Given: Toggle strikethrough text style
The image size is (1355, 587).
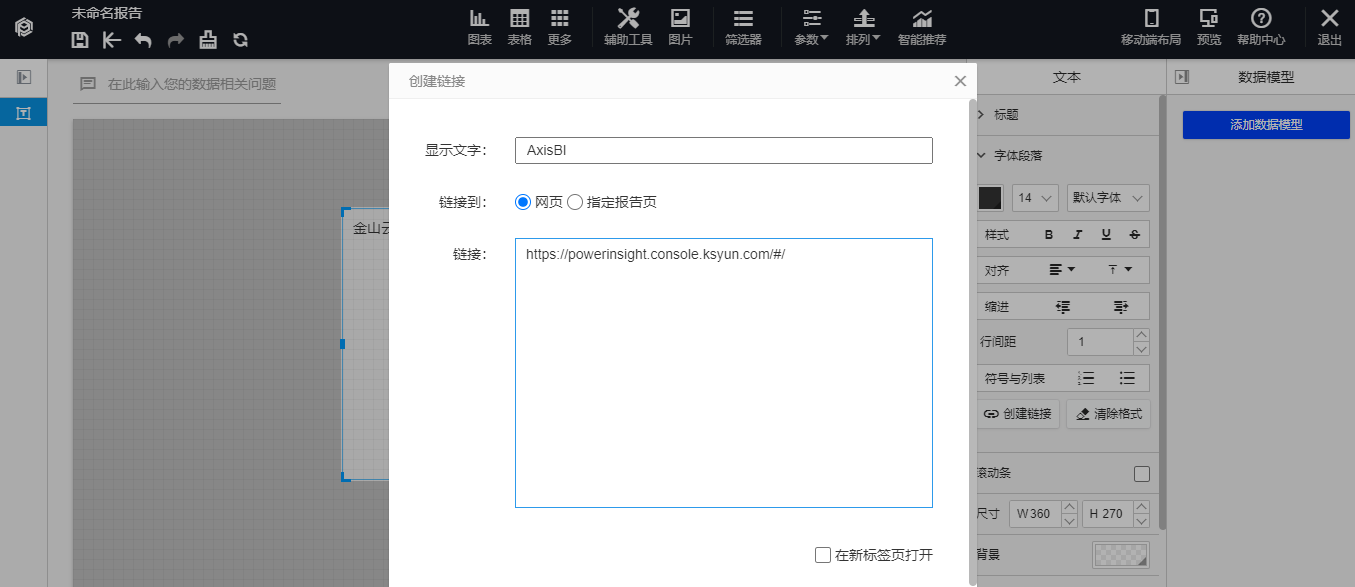Looking at the screenshot, I should [1134, 235].
